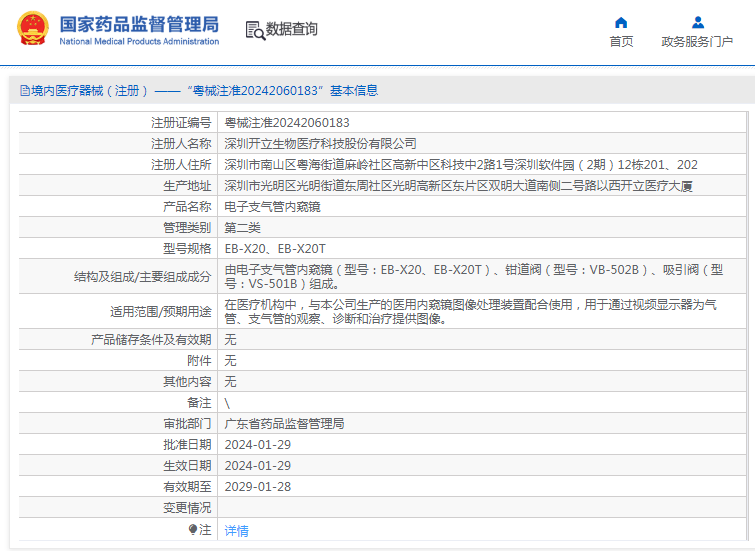Click the 其他内容 value 无

230,381
